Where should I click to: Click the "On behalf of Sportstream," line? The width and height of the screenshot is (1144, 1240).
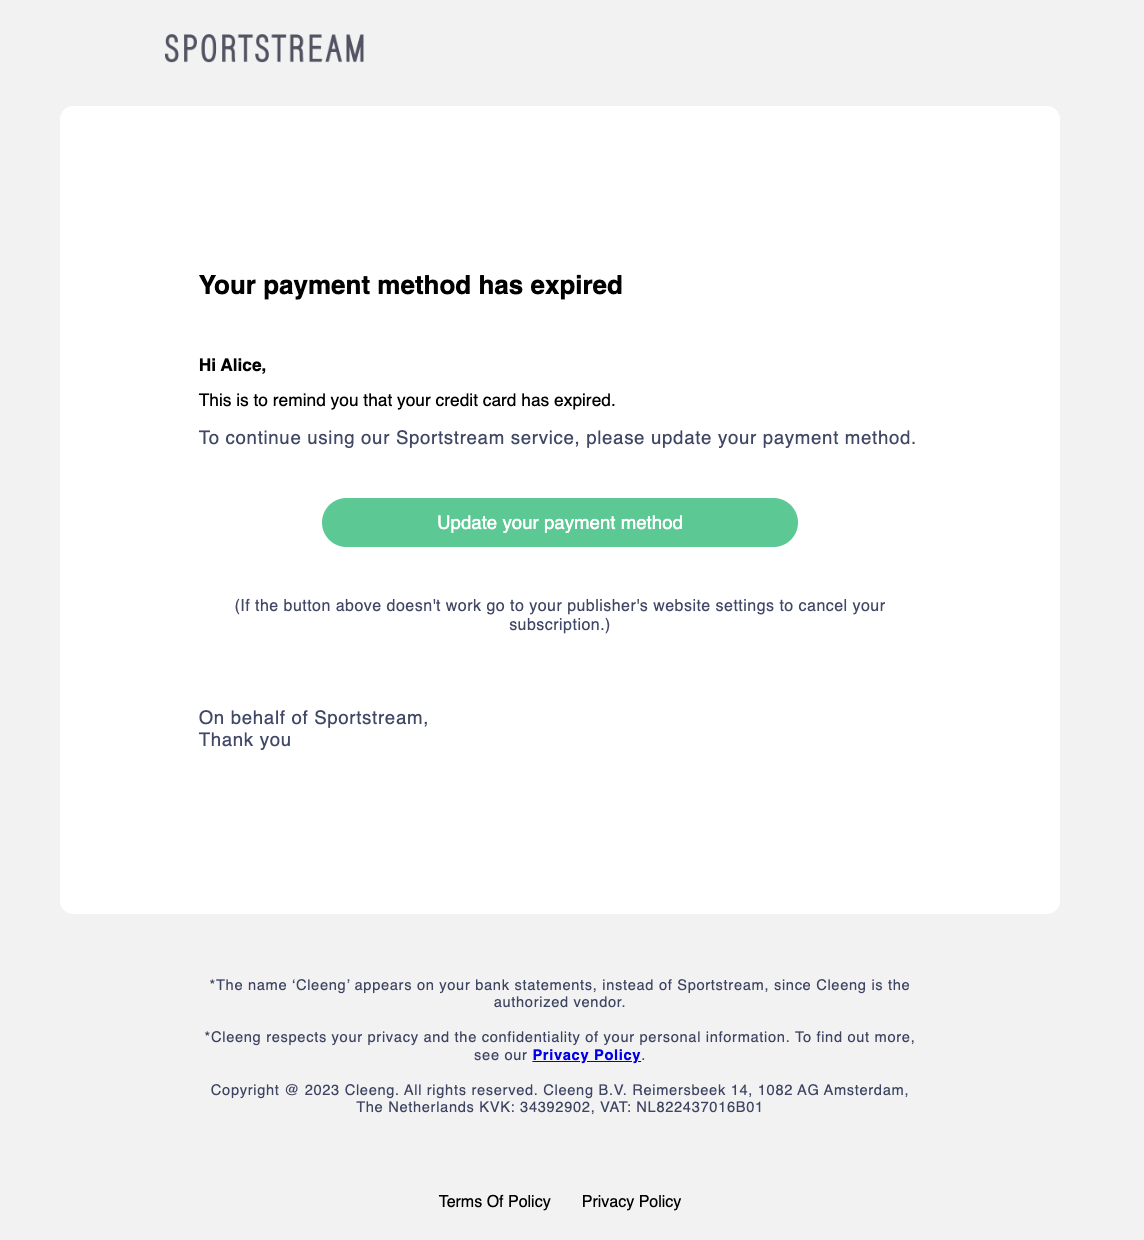click(313, 717)
